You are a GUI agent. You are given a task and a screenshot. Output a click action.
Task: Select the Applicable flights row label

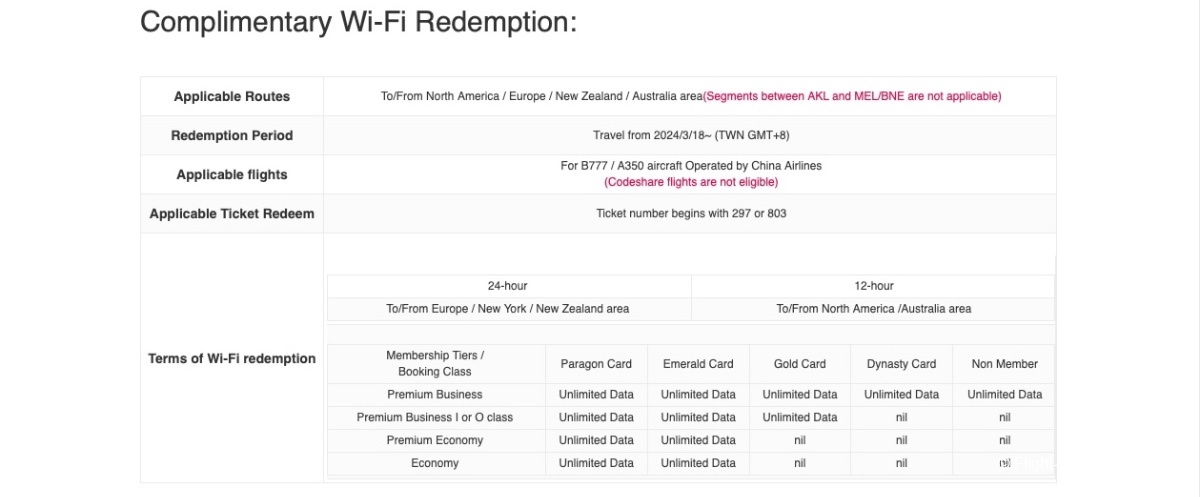(x=232, y=175)
